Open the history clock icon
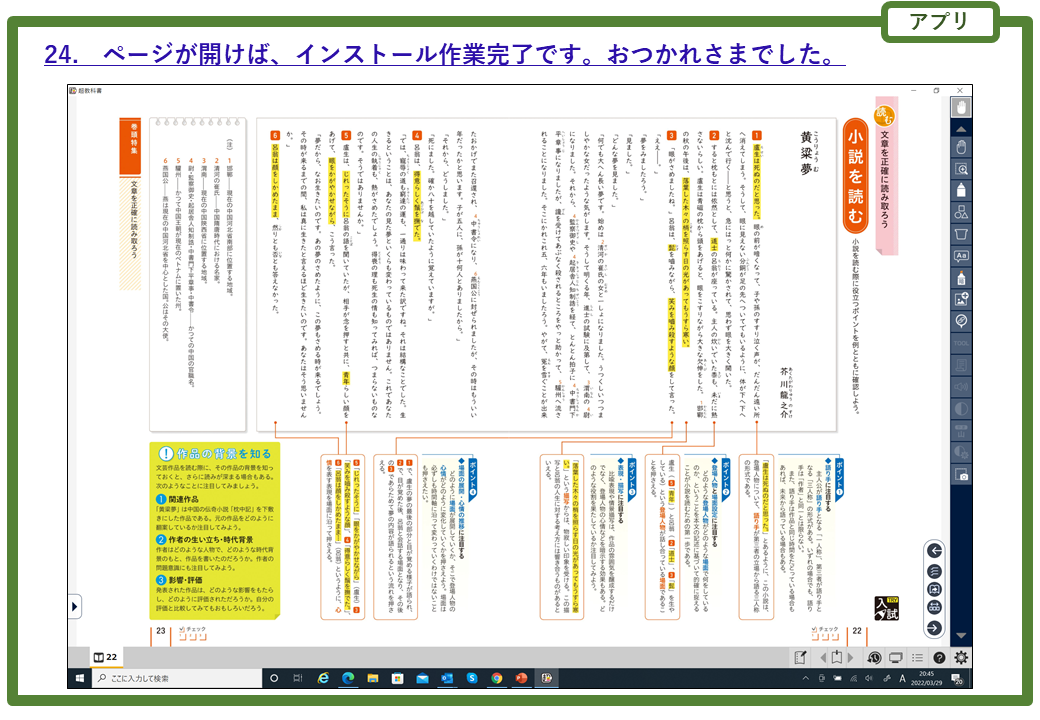Screen dimensions: 1040x720 point(874,658)
